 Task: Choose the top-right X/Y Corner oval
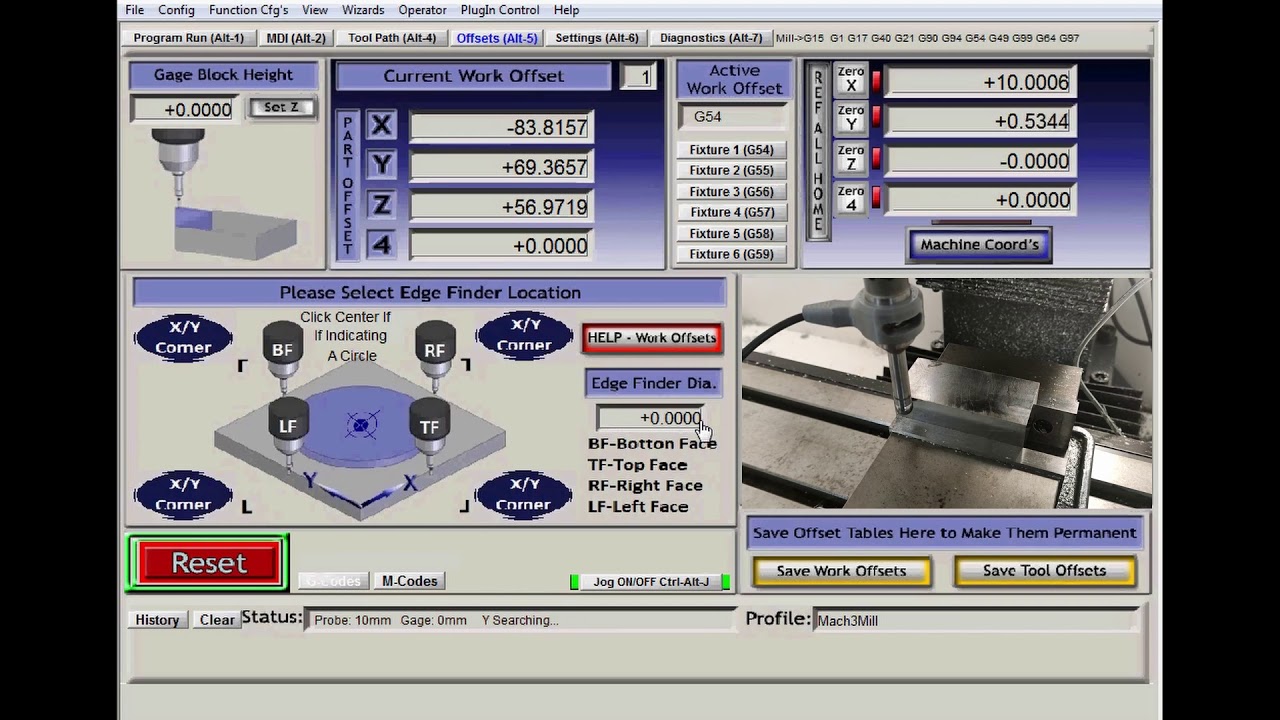tap(524, 335)
